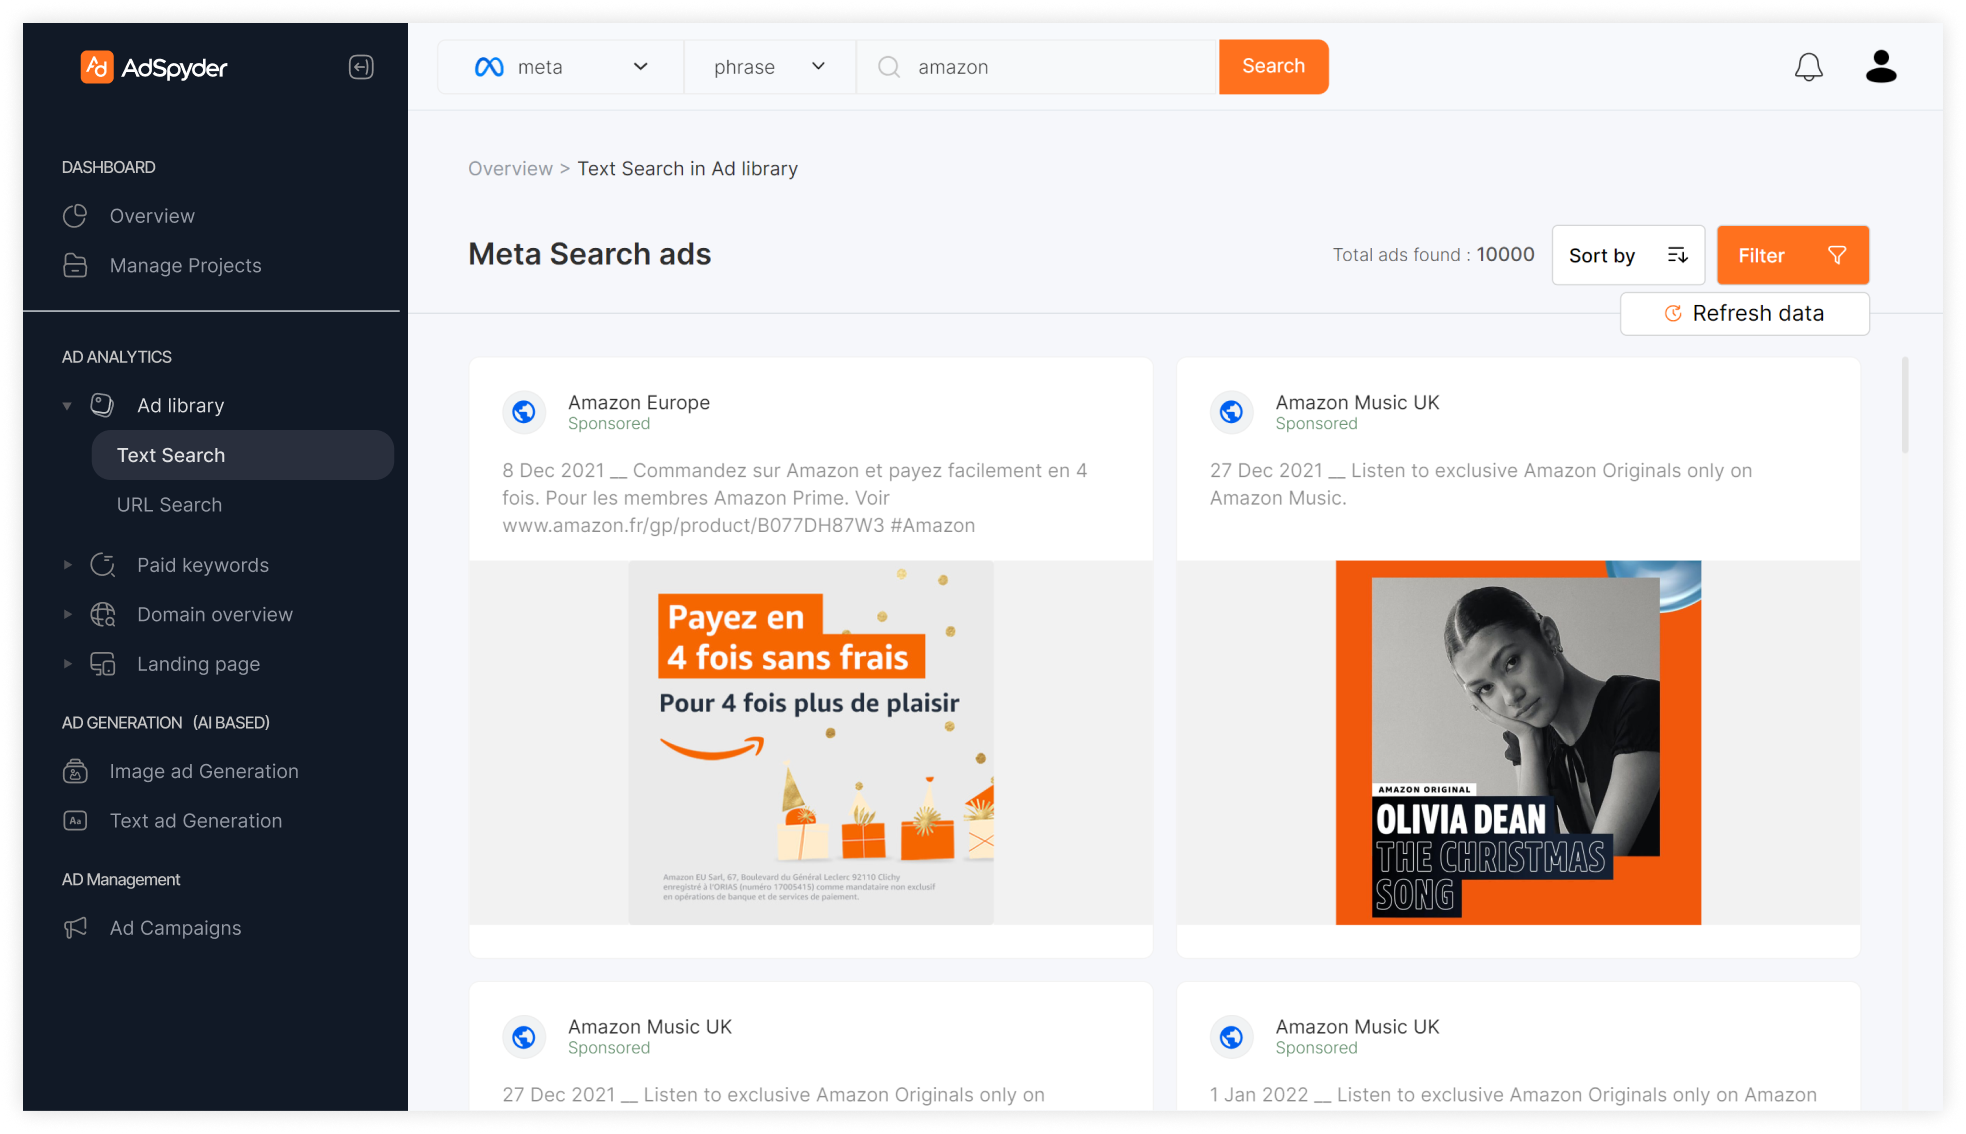The image size is (1966, 1134).
Task: Expand the Domain overview section
Action: click(x=67, y=614)
